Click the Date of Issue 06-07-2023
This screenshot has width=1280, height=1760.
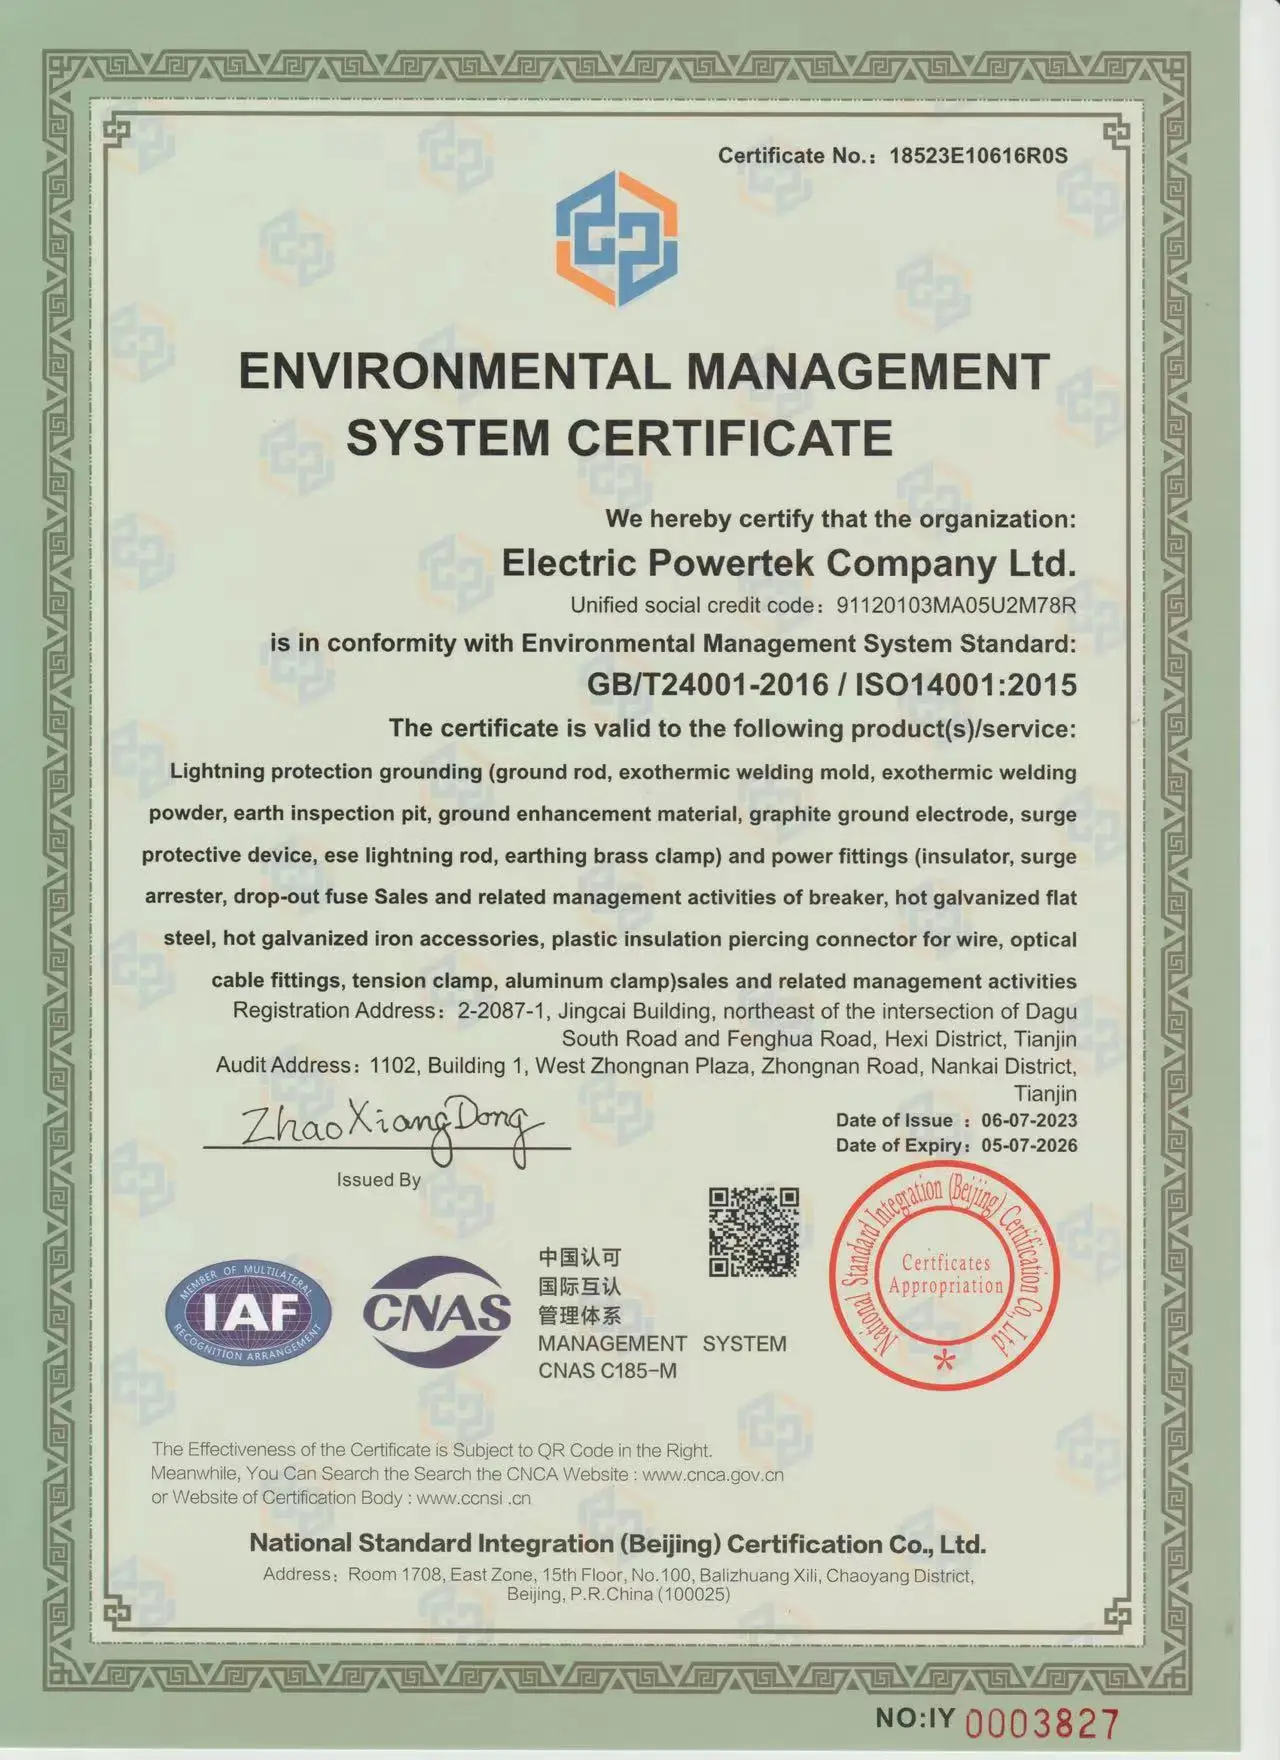(956, 1121)
